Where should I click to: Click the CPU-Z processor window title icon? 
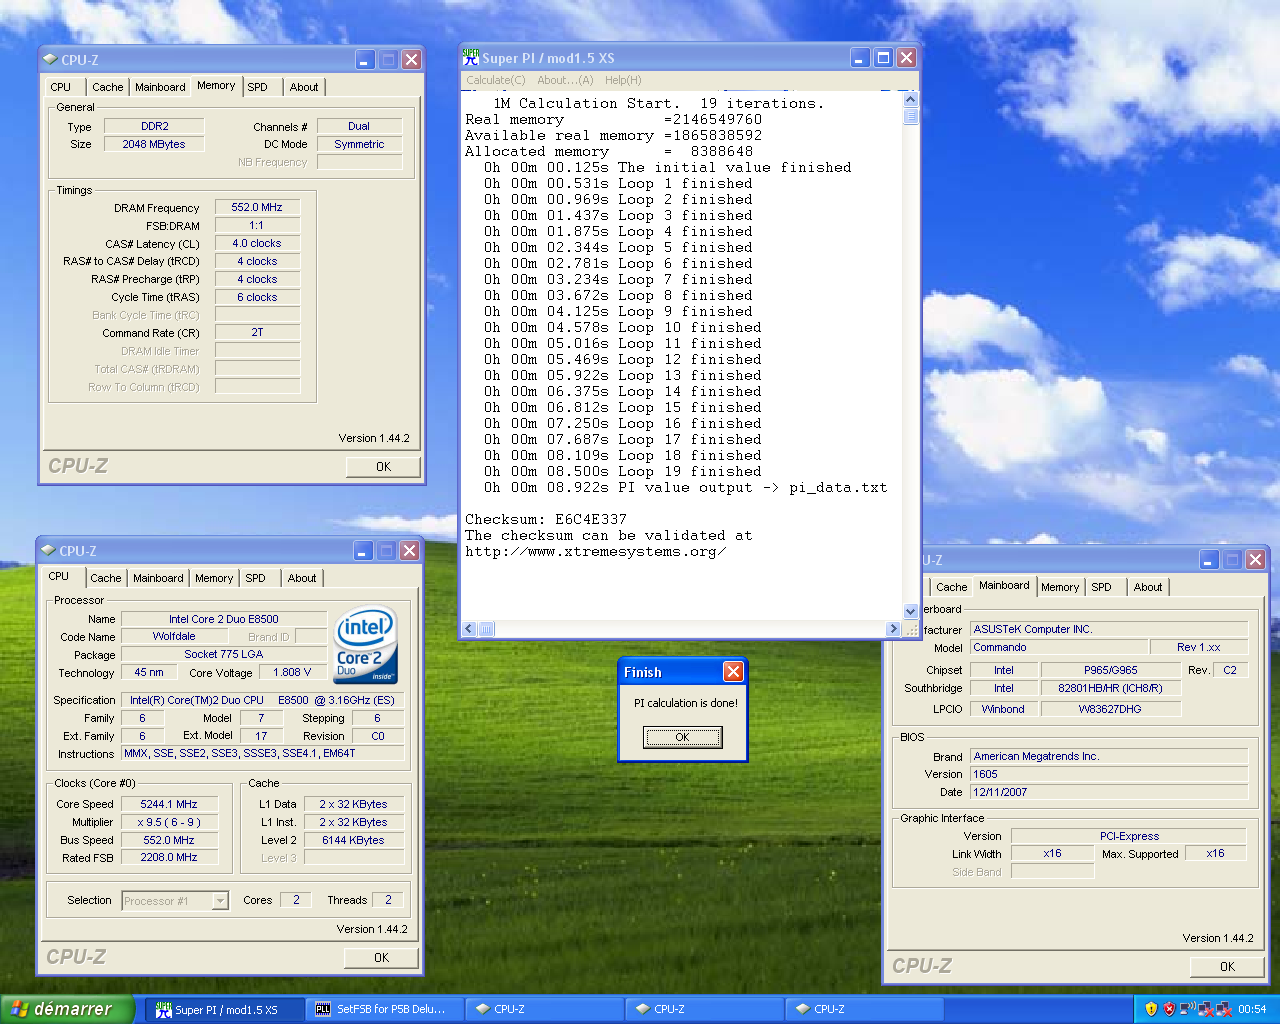pyautogui.click(x=48, y=551)
